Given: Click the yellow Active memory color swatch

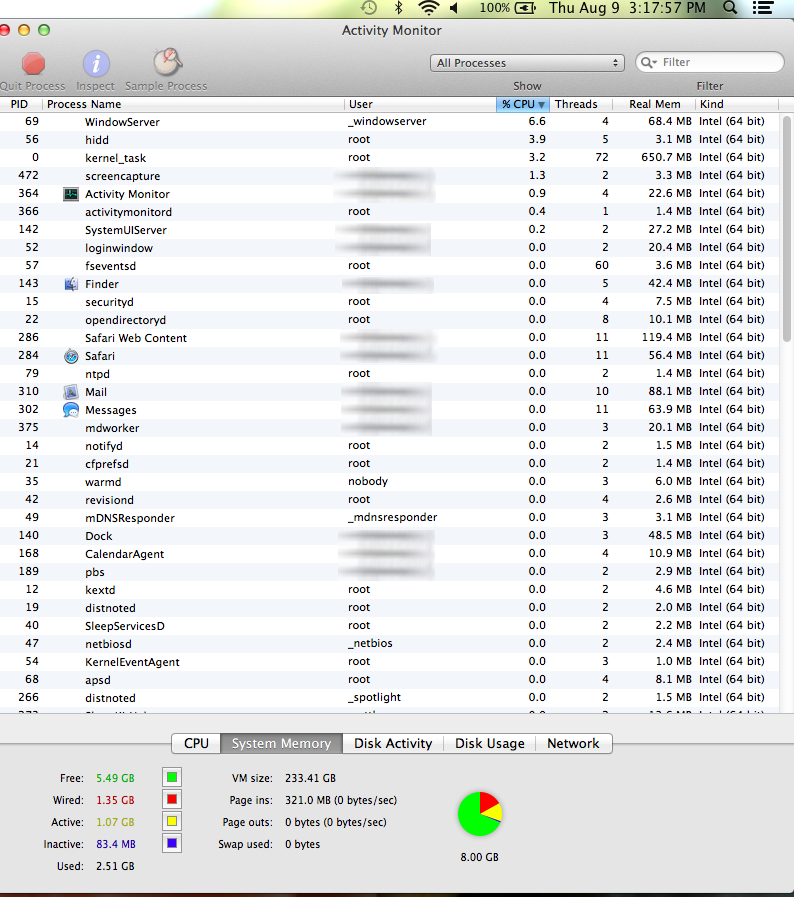Looking at the screenshot, I should [172, 821].
